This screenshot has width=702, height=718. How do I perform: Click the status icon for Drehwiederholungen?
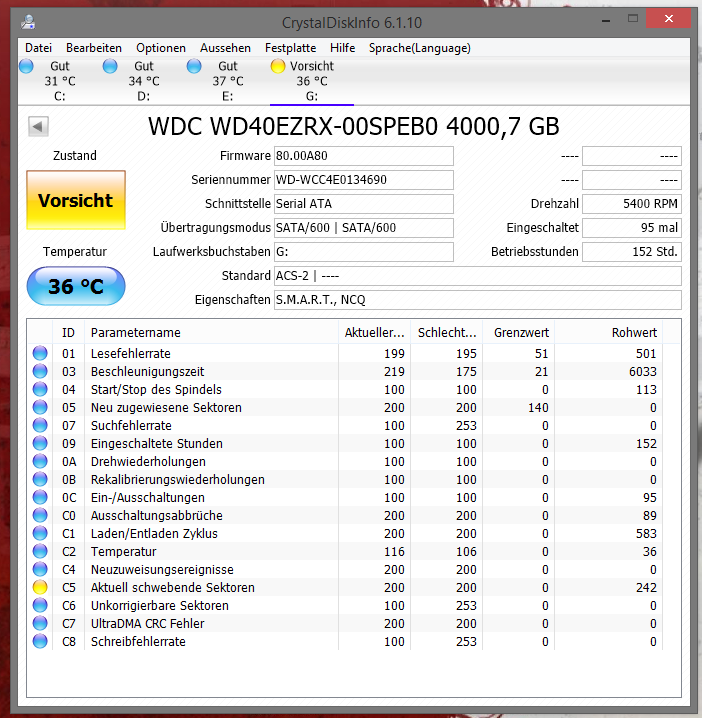(x=40, y=461)
